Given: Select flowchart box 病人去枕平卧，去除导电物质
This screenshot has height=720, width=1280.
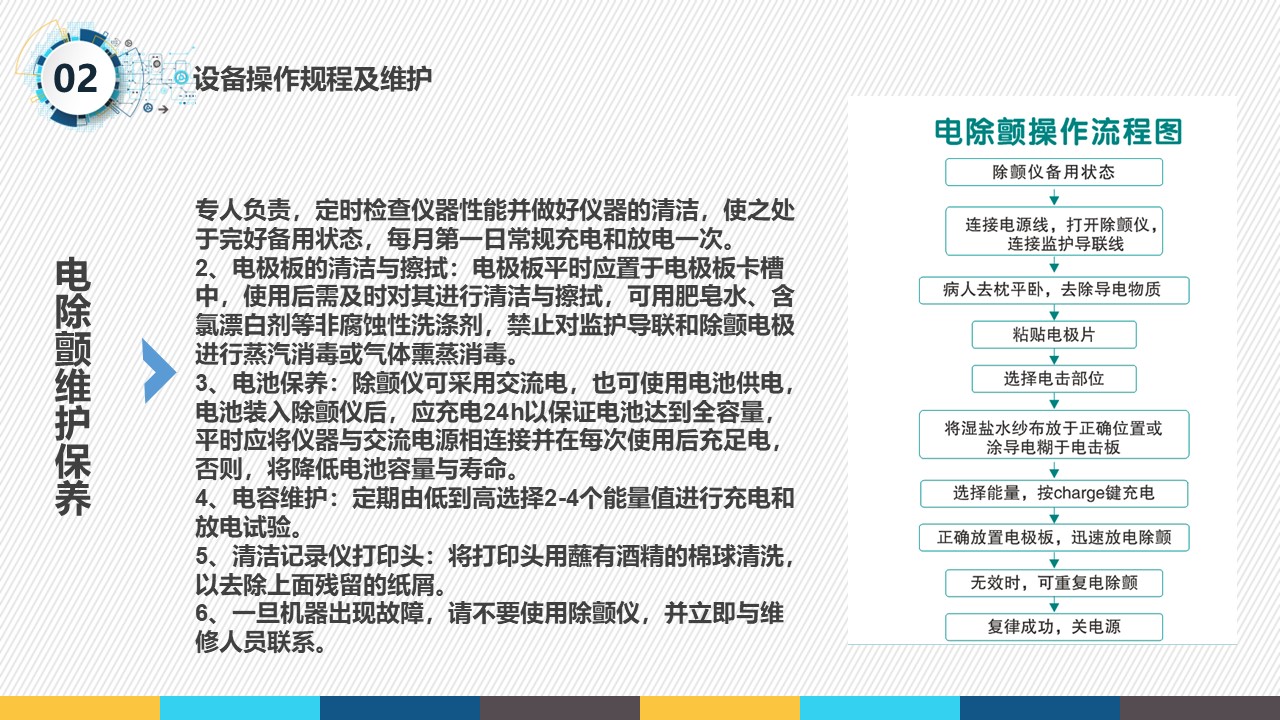Looking at the screenshot, I should click(x=1054, y=291).
